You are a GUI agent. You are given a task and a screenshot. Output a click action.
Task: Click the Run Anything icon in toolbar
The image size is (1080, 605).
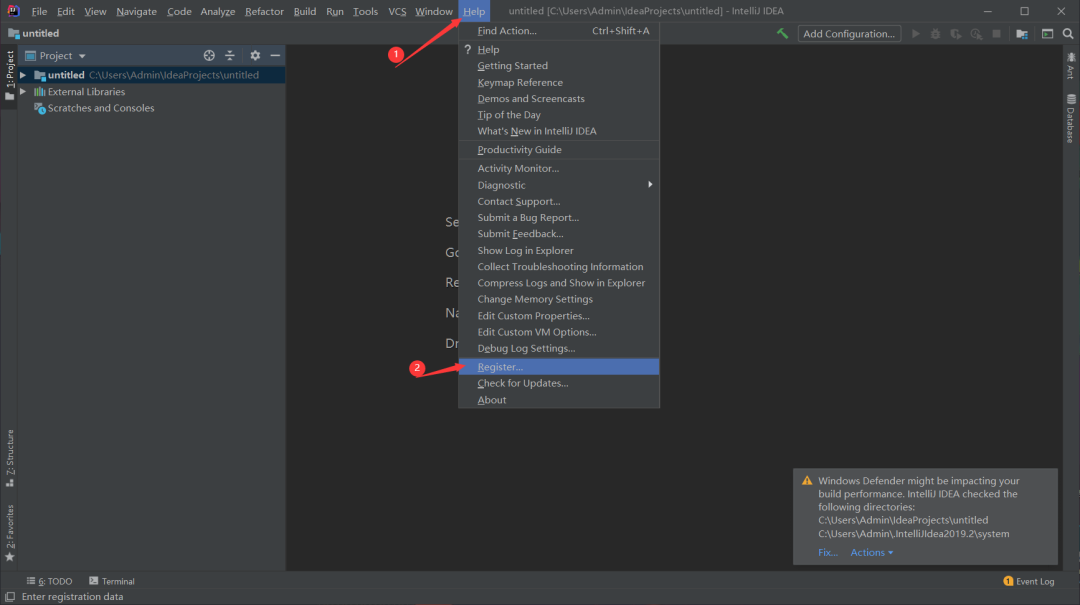click(1047, 33)
